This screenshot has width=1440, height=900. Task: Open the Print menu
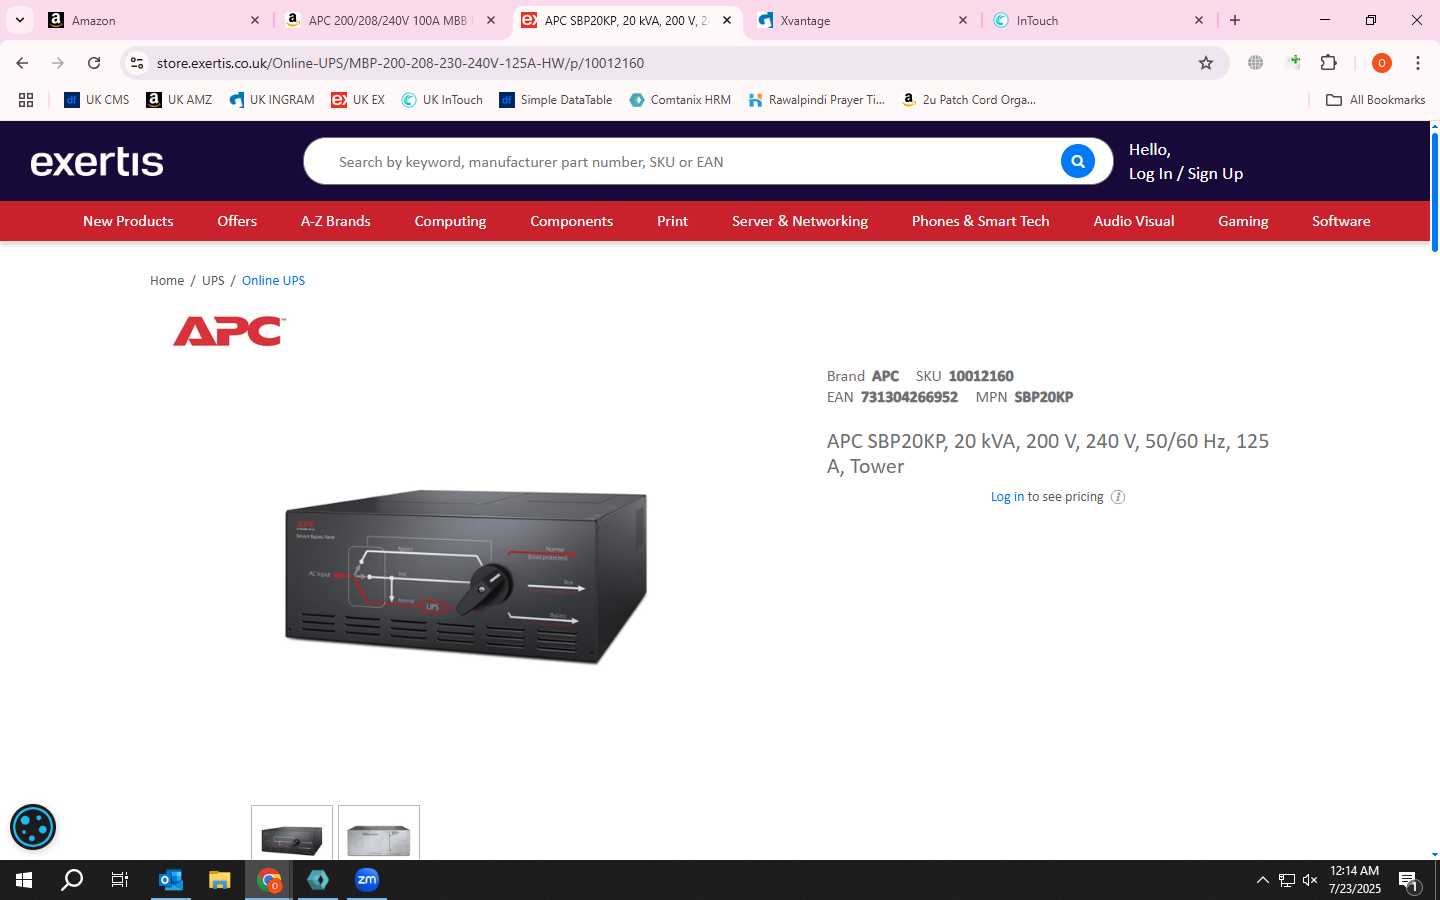coord(672,221)
